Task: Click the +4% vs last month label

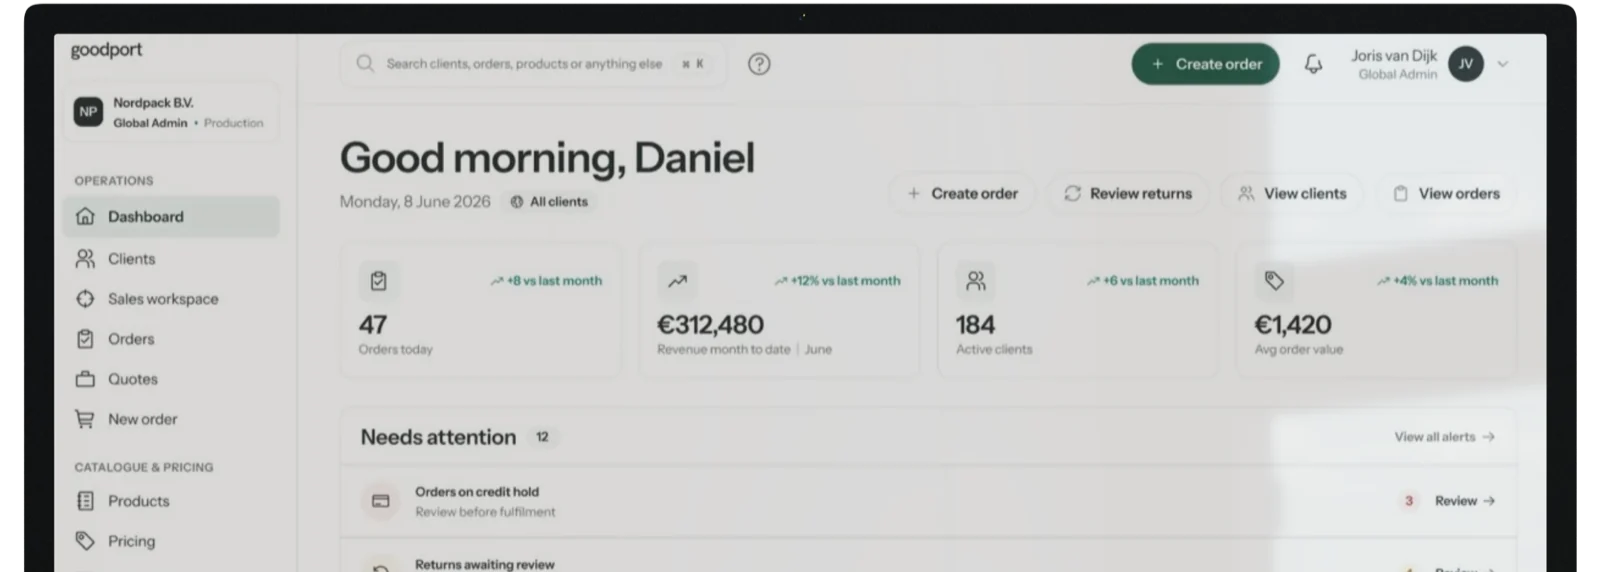Action: tap(1438, 281)
